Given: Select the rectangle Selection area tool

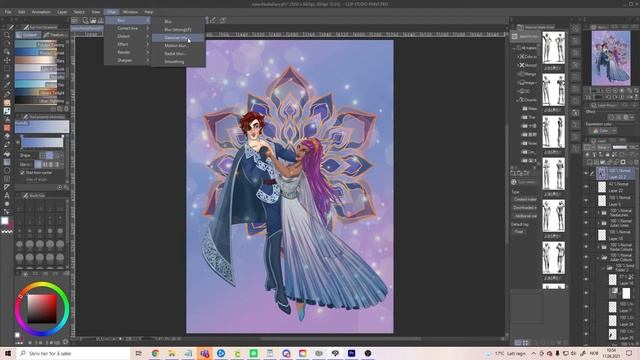Looking at the screenshot, I should point(7,69).
